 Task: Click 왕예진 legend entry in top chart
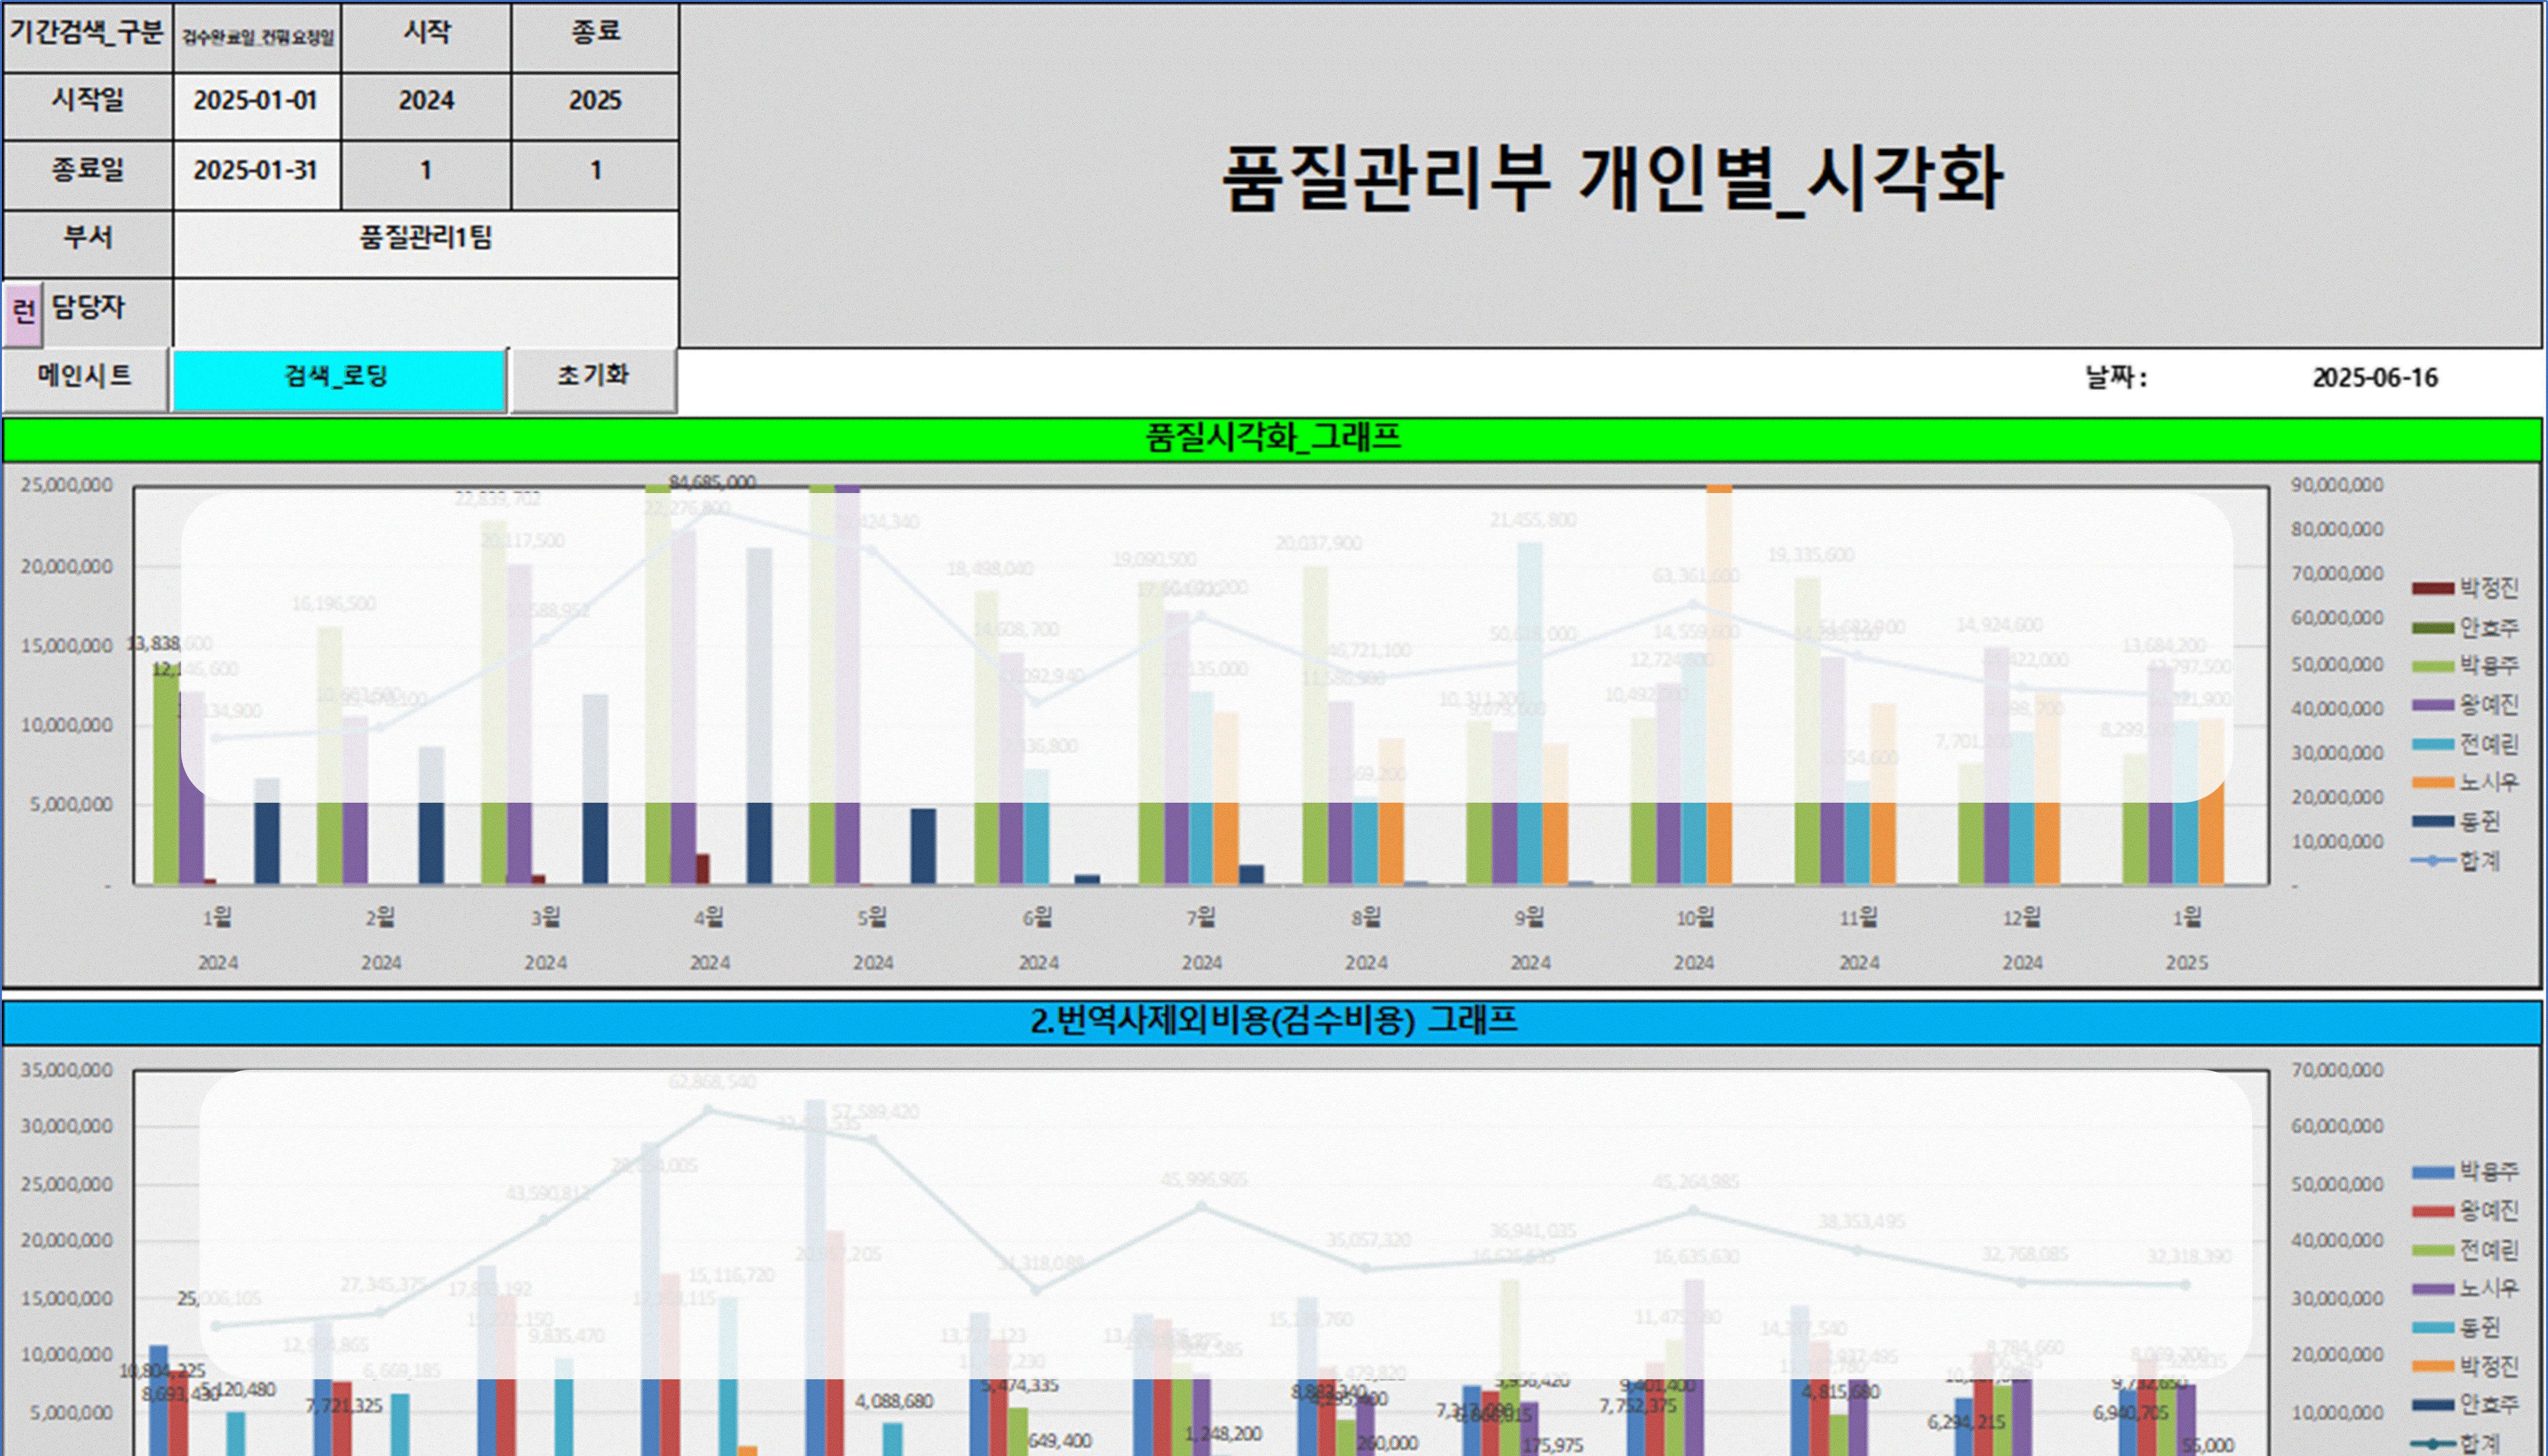point(2465,706)
